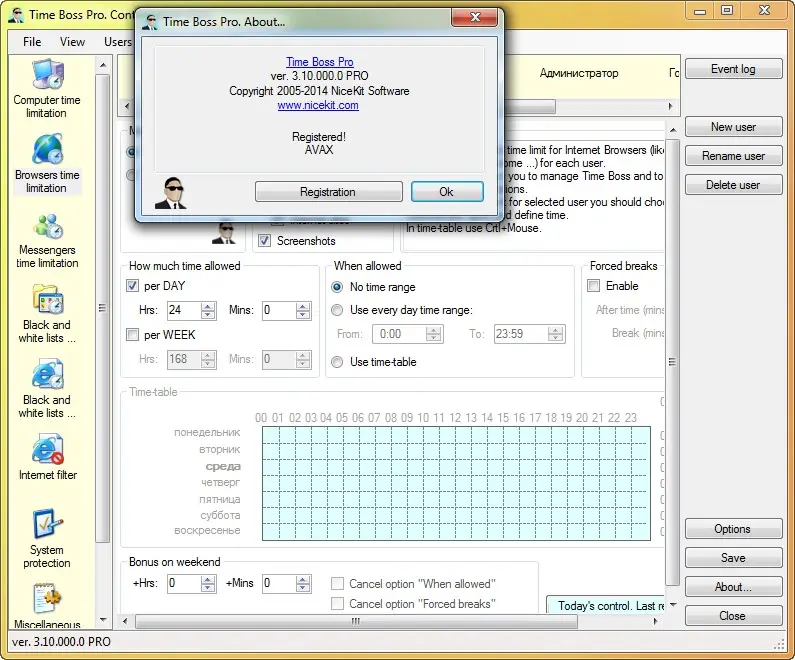The height and width of the screenshot is (660, 795).
Task: Open System protection section
Action: (x=47, y=538)
